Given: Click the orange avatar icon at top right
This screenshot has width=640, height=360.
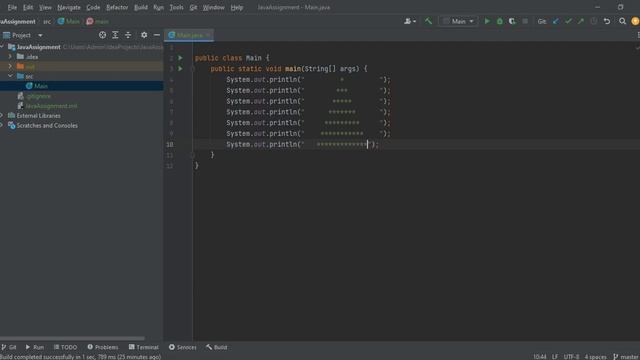Looking at the screenshot, I should point(636,21).
